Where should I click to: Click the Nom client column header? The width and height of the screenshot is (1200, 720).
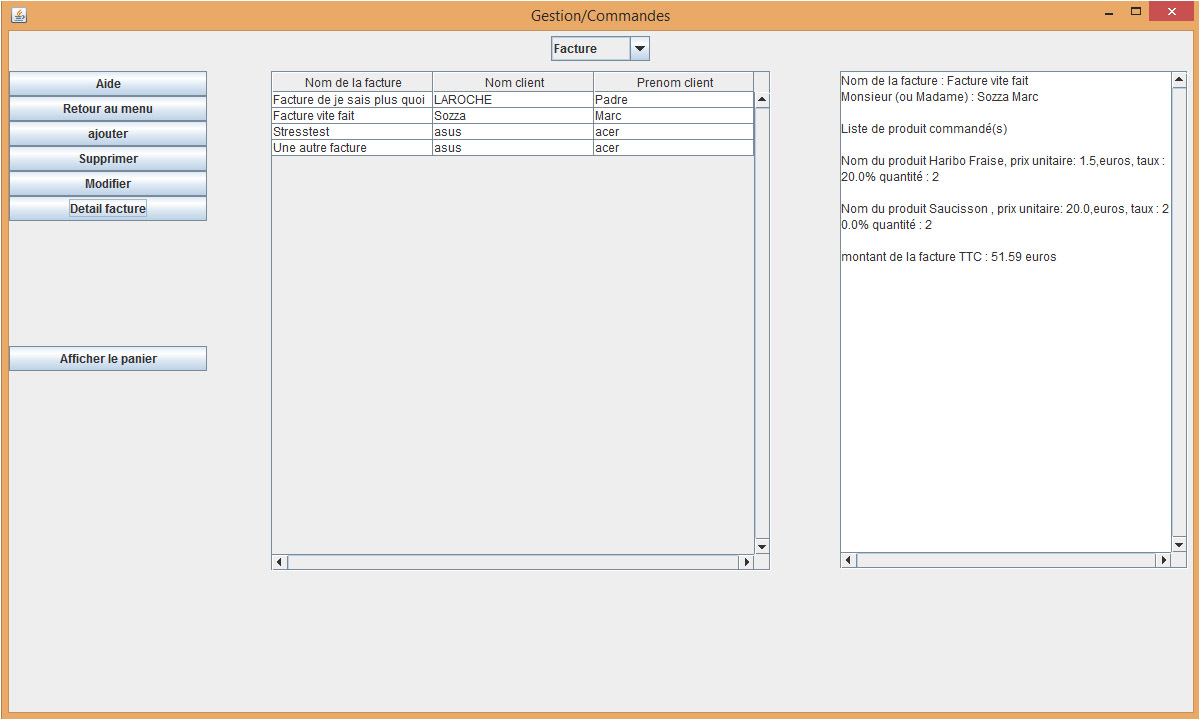(513, 83)
